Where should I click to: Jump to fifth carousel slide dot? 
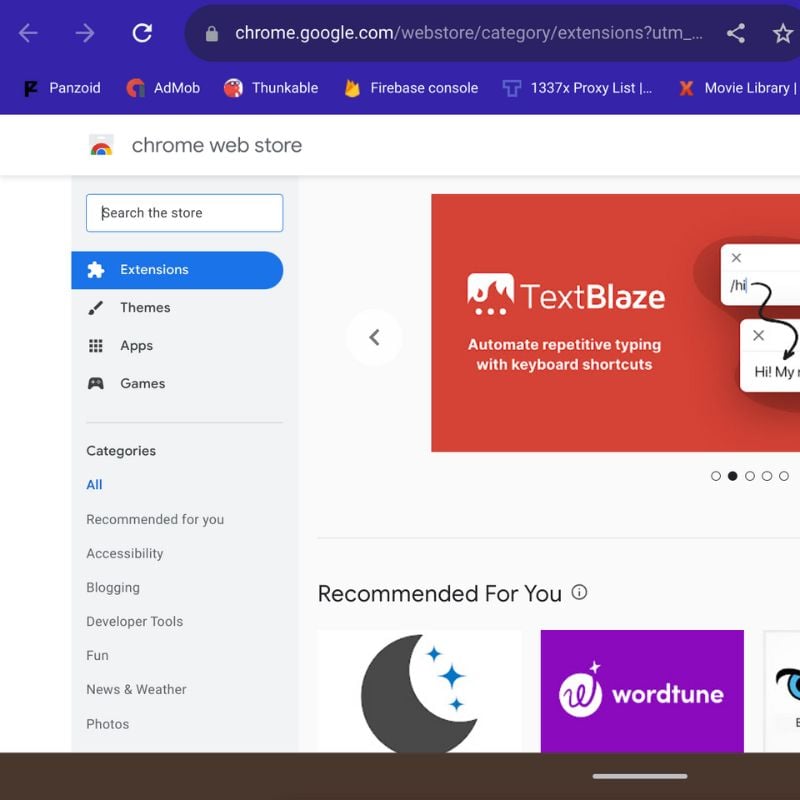click(784, 476)
